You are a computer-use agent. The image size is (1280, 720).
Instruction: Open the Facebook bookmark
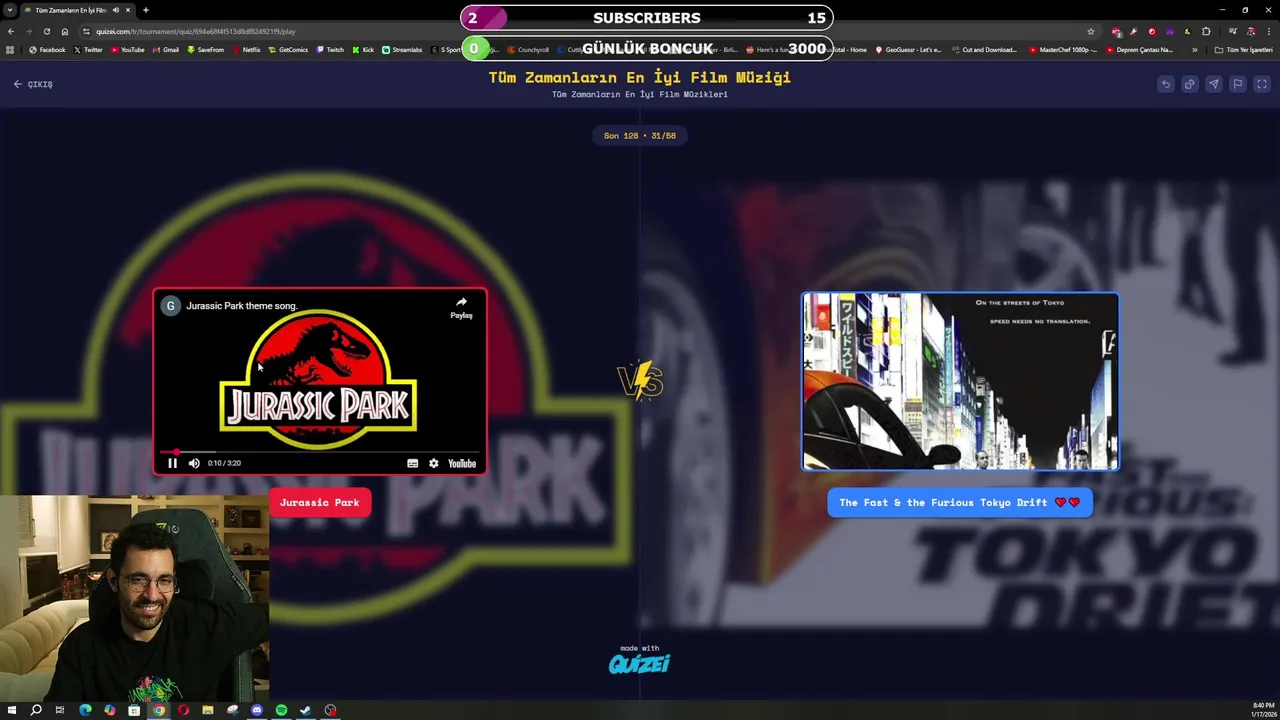47,50
